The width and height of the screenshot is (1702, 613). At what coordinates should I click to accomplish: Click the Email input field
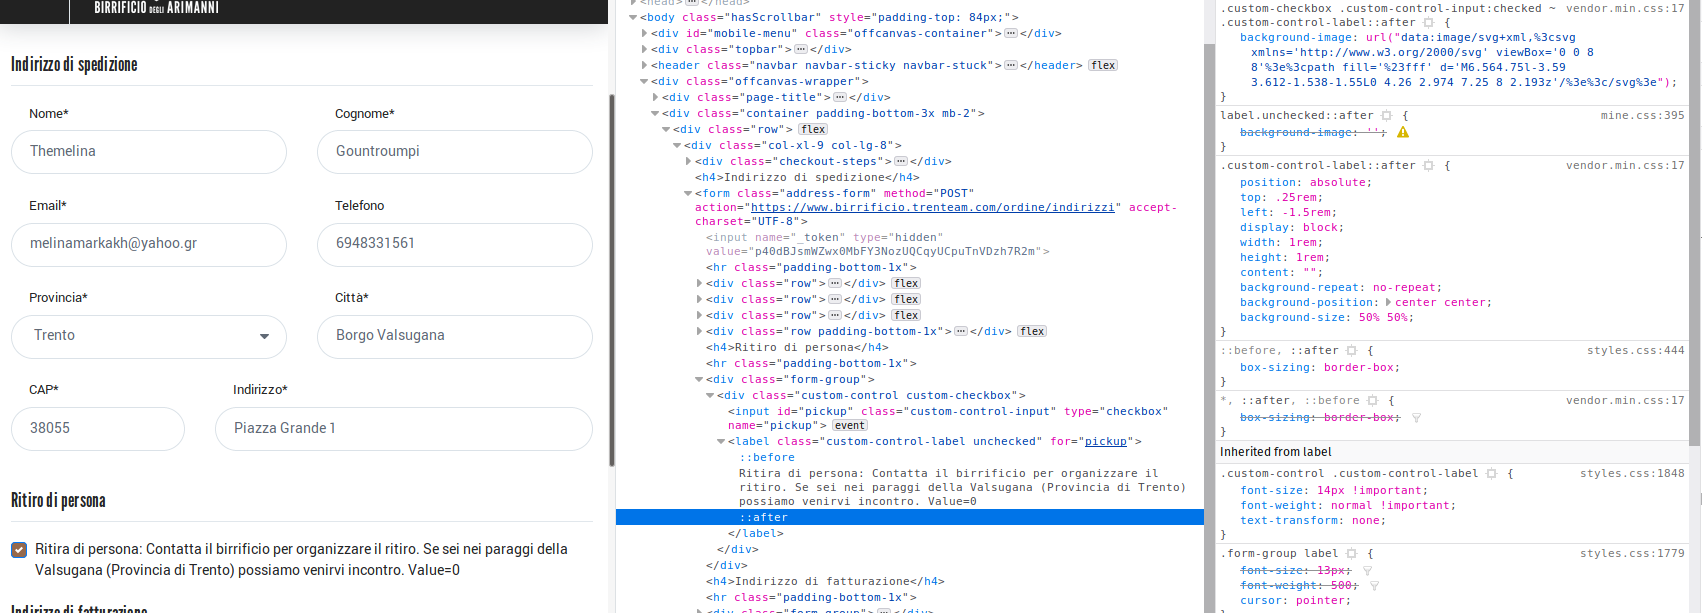[x=149, y=244]
